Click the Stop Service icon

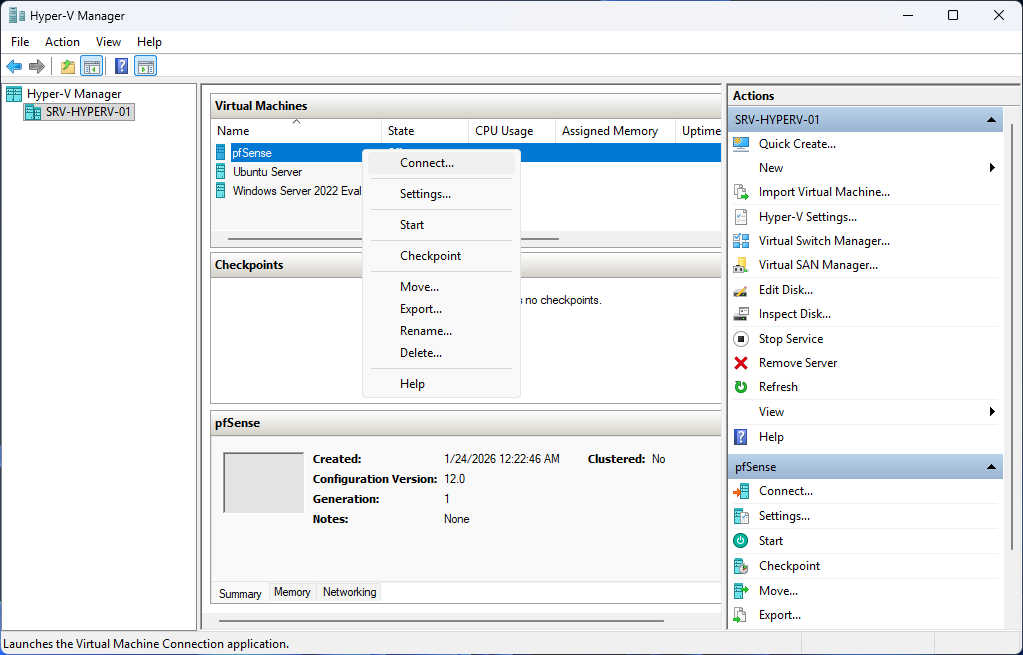(x=741, y=339)
